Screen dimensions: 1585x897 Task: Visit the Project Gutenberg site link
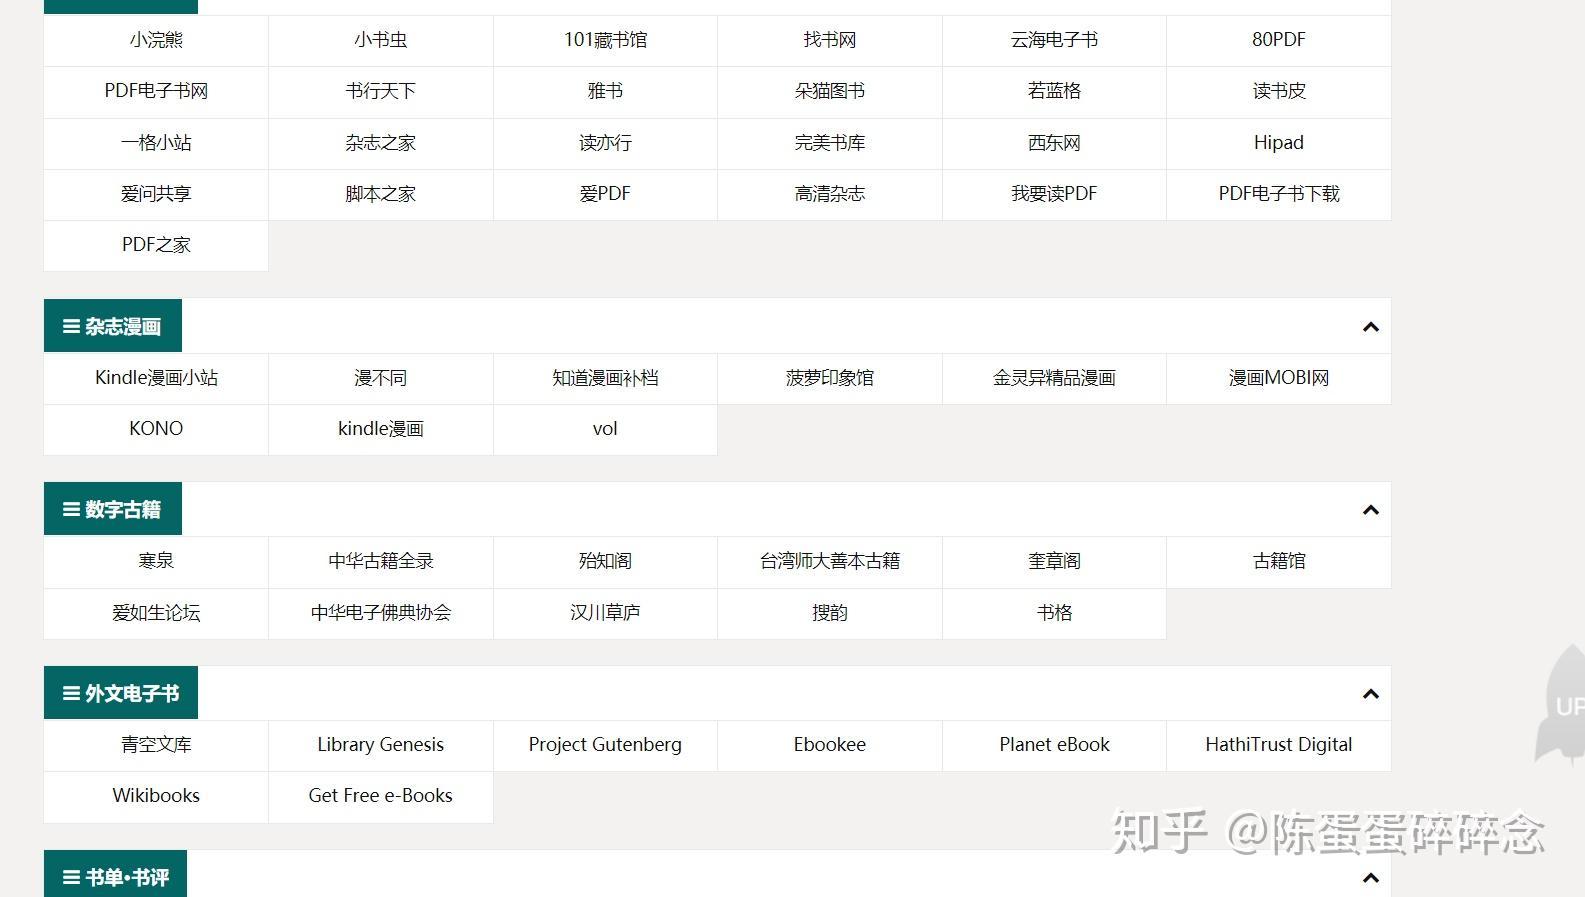(x=605, y=745)
